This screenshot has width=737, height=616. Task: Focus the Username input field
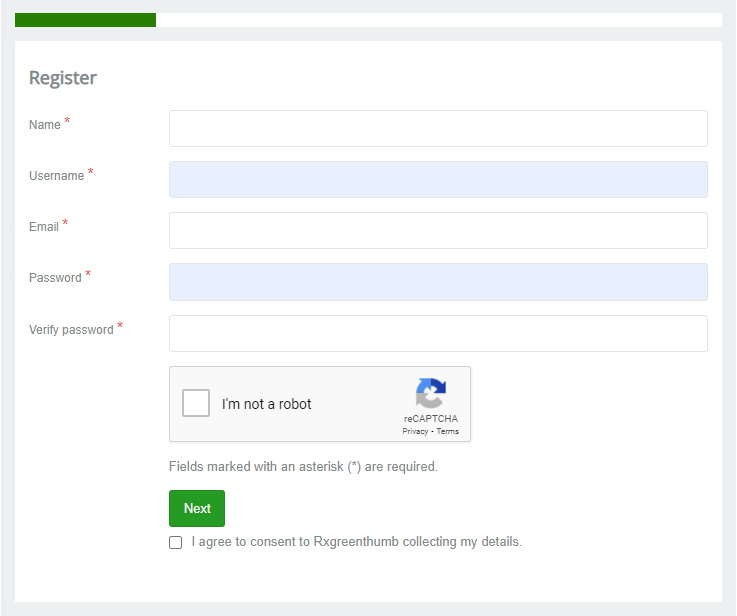tap(438, 179)
